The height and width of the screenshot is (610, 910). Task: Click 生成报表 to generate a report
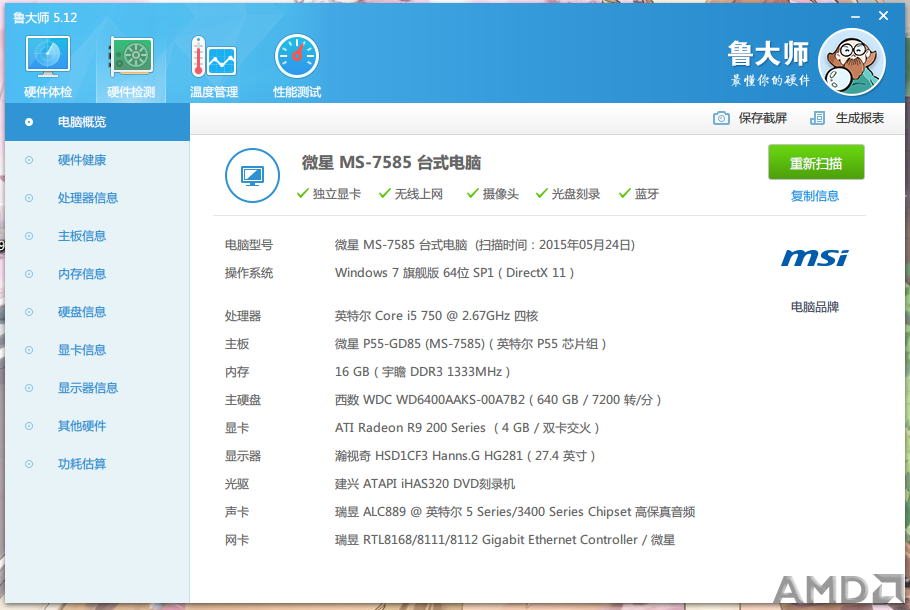[847, 118]
